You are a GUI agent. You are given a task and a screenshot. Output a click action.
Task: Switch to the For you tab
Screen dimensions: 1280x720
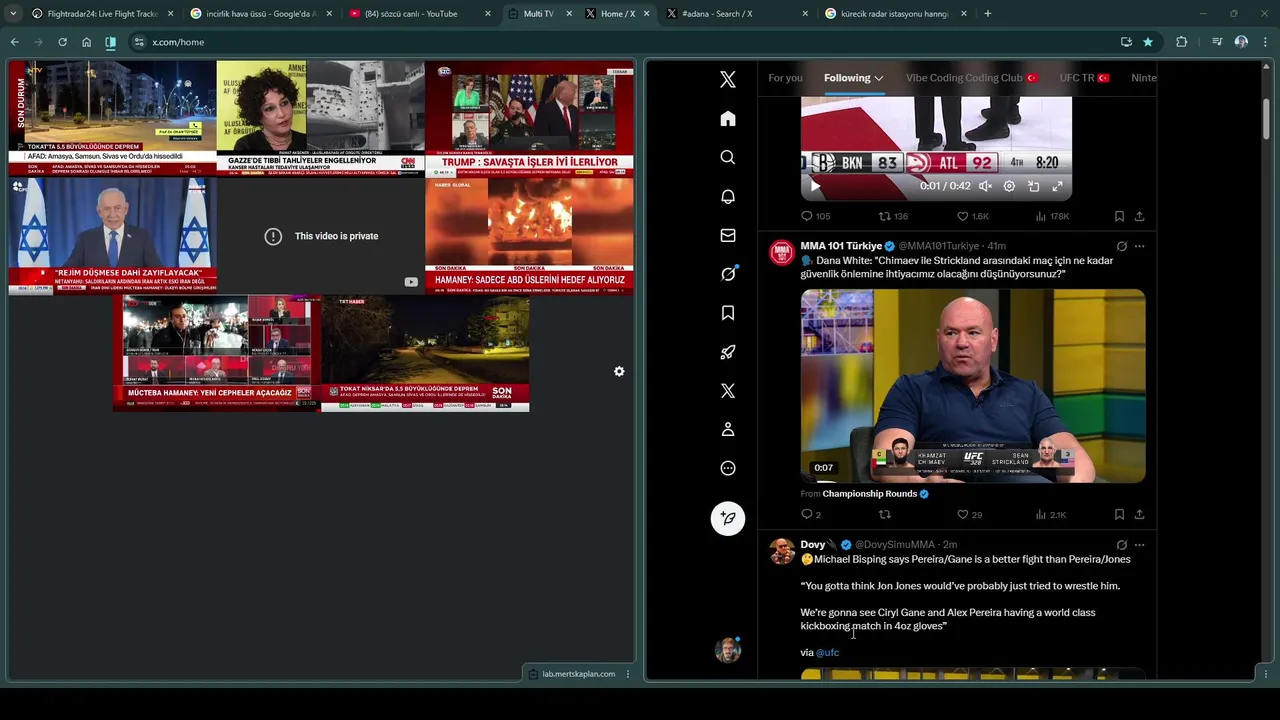(785, 78)
